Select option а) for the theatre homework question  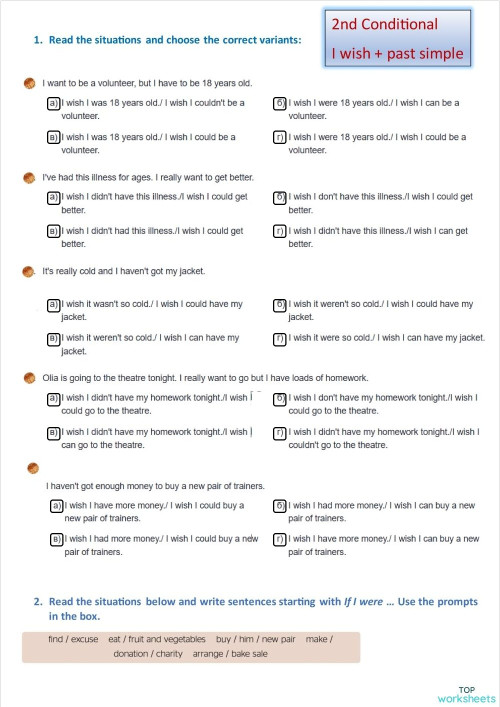[54, 399]
